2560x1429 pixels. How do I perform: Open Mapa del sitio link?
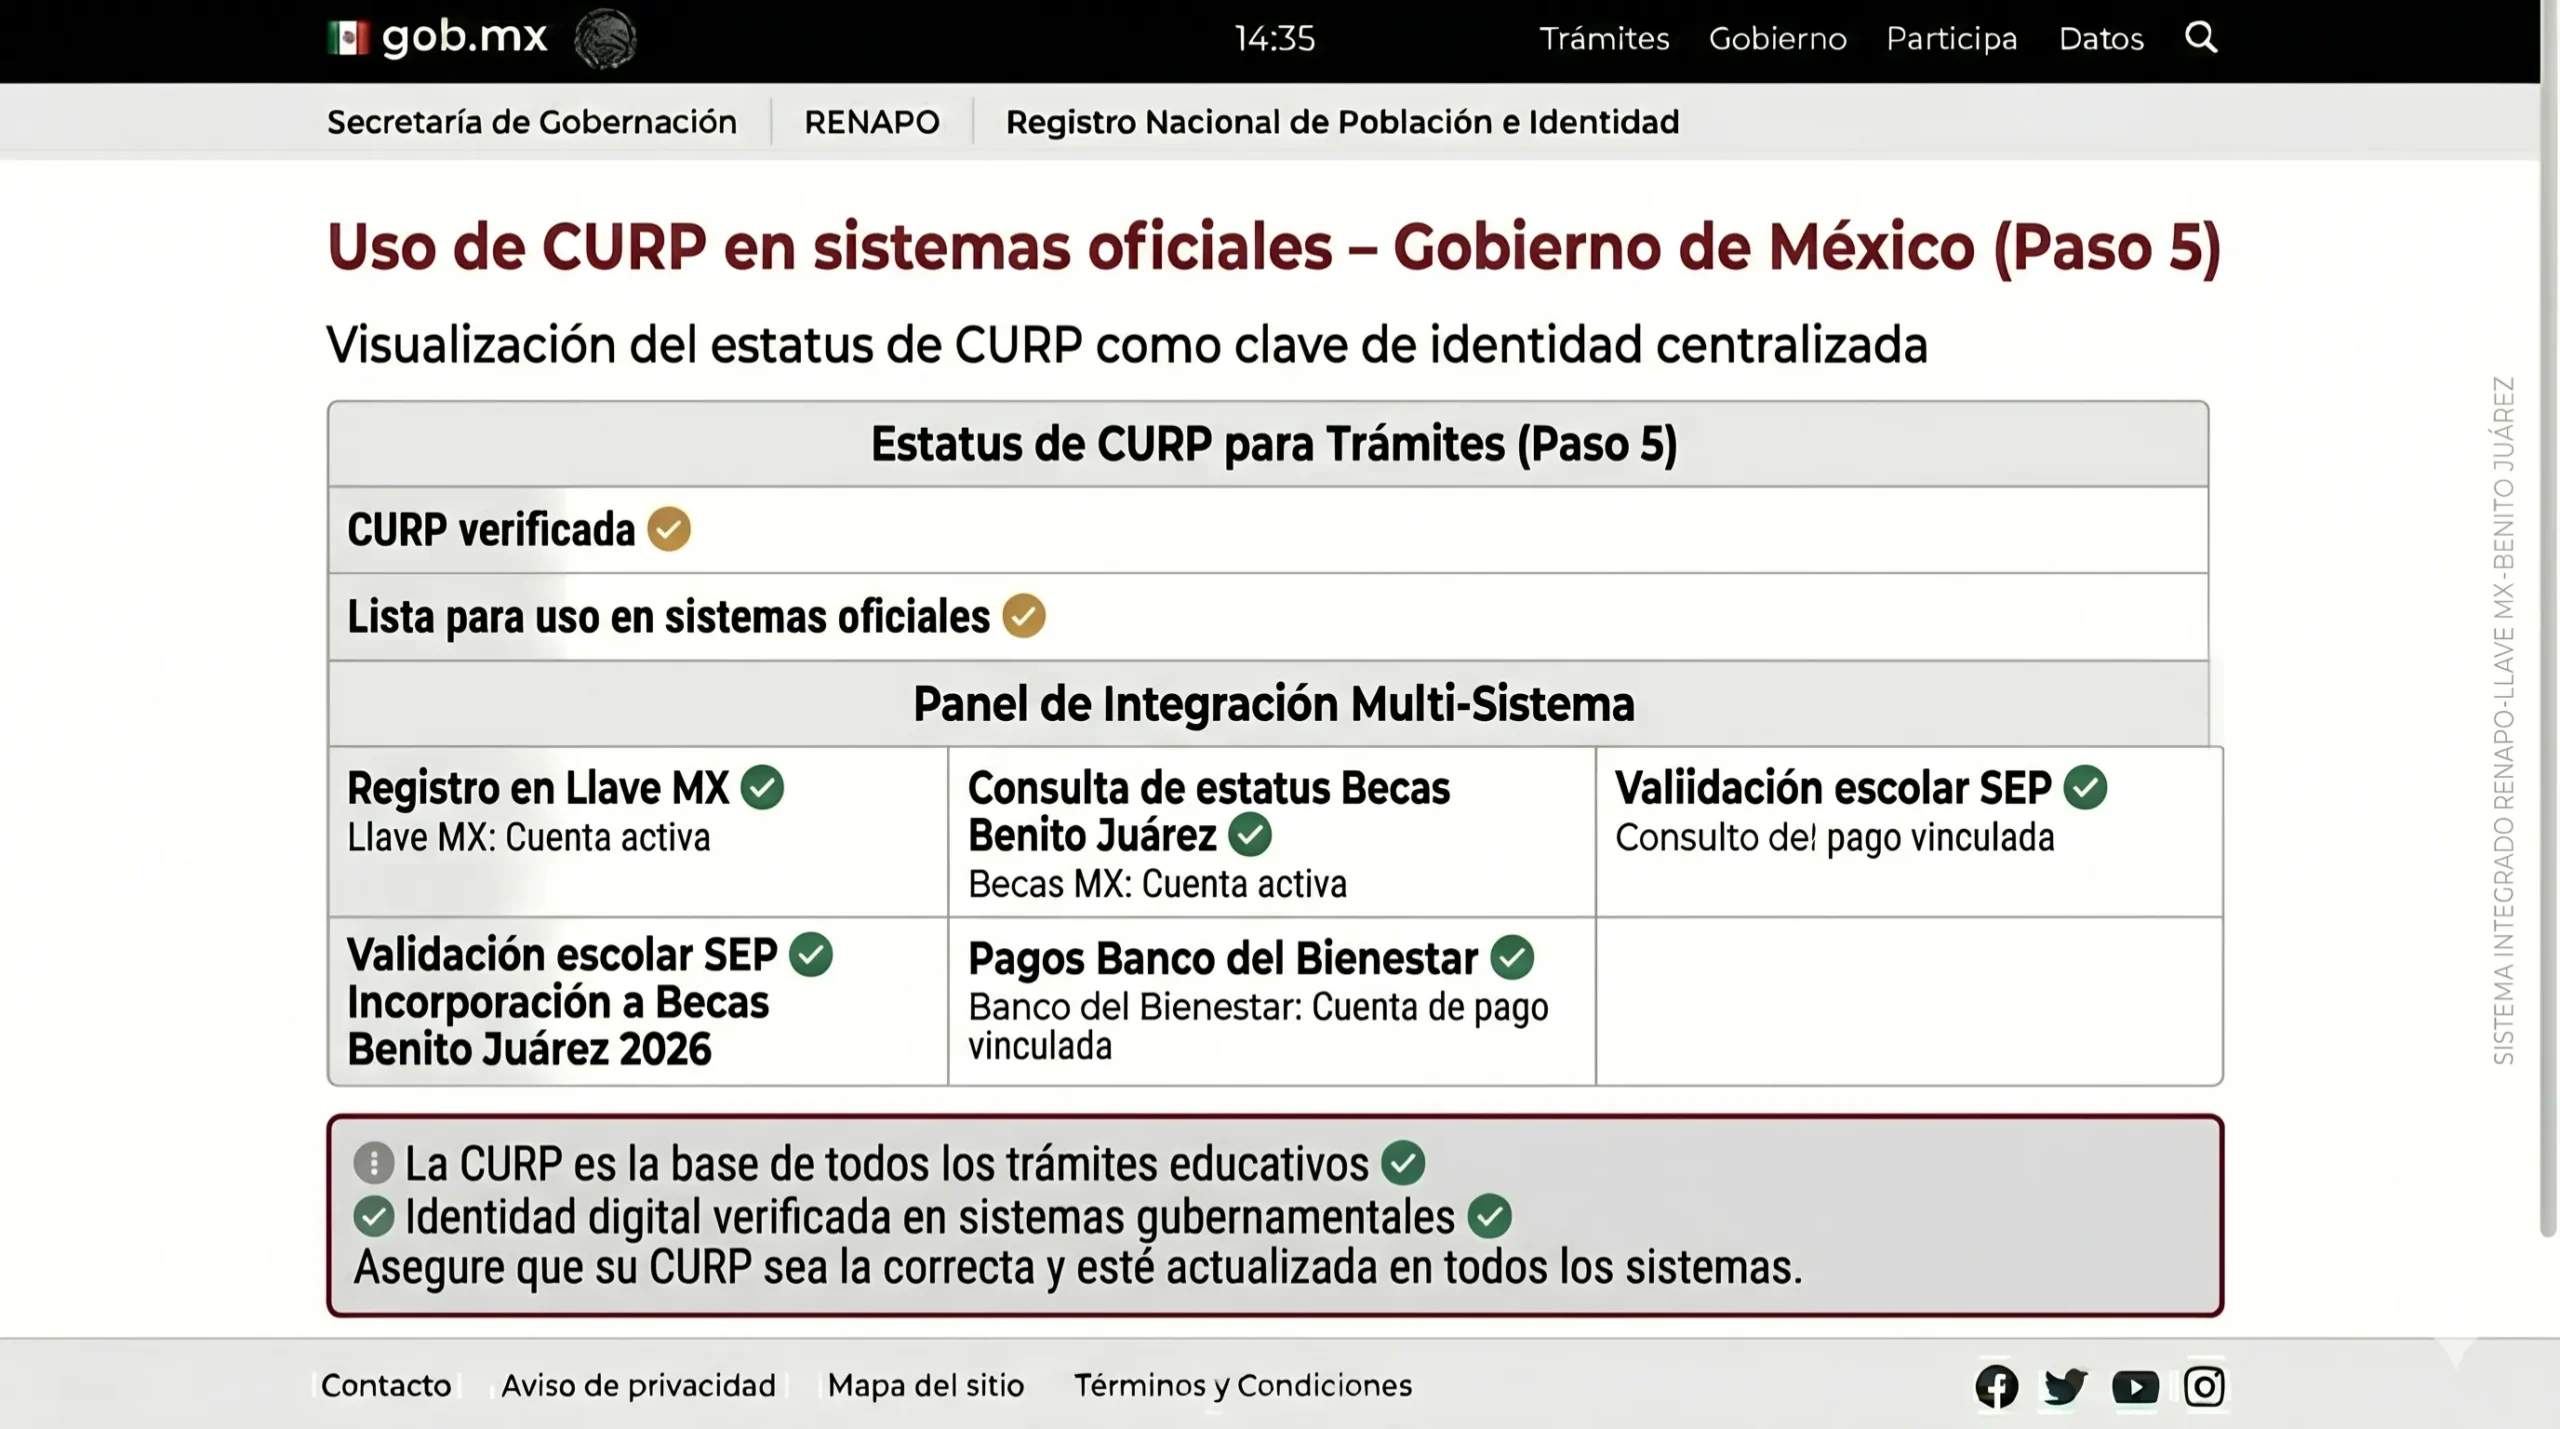[x=926, y=1386]
